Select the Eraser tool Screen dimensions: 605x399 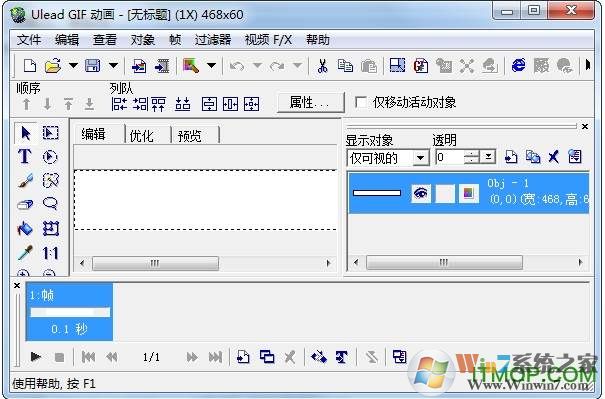(25, 205)
